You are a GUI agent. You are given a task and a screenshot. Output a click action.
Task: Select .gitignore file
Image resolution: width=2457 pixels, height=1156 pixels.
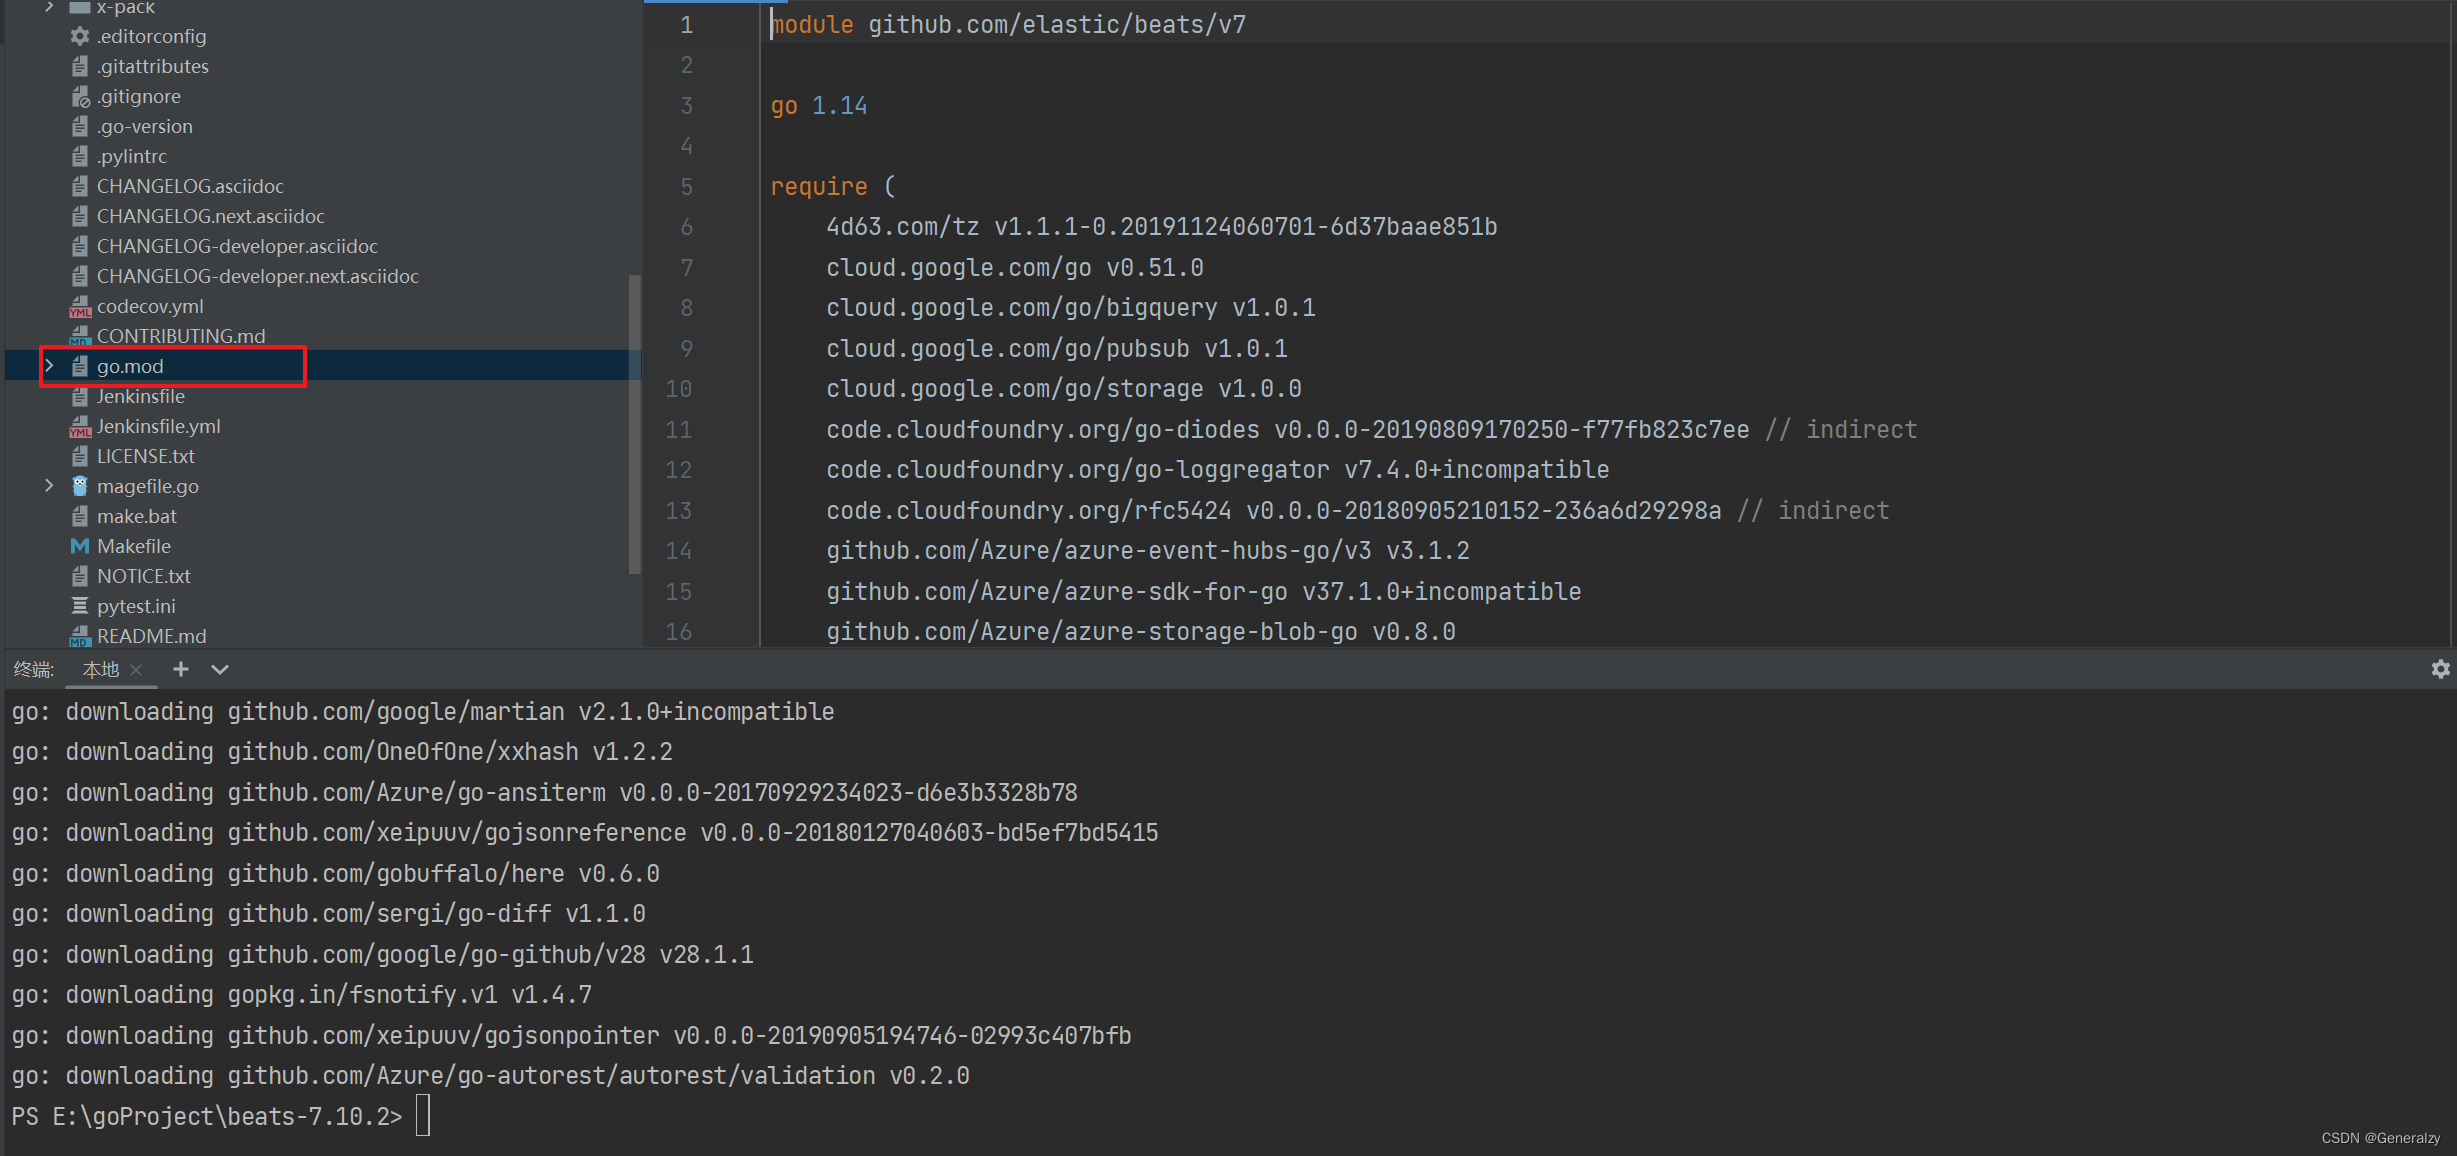(139, 96)
